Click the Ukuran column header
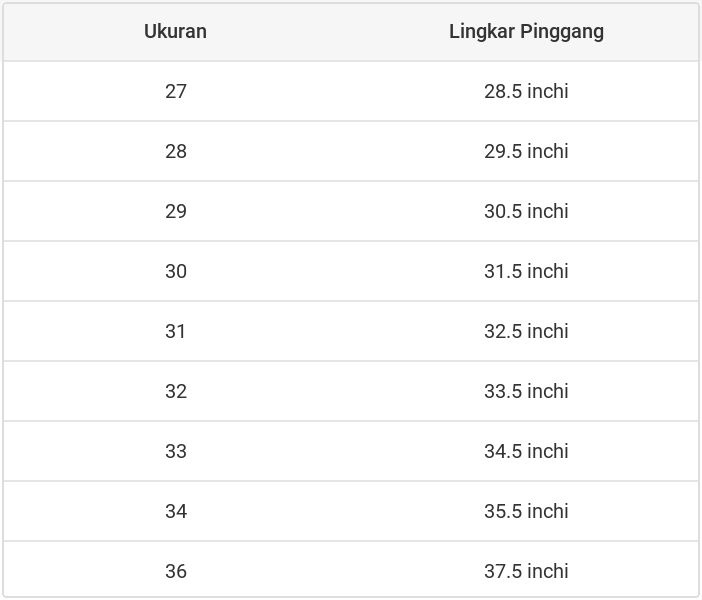 click(175, 31)
